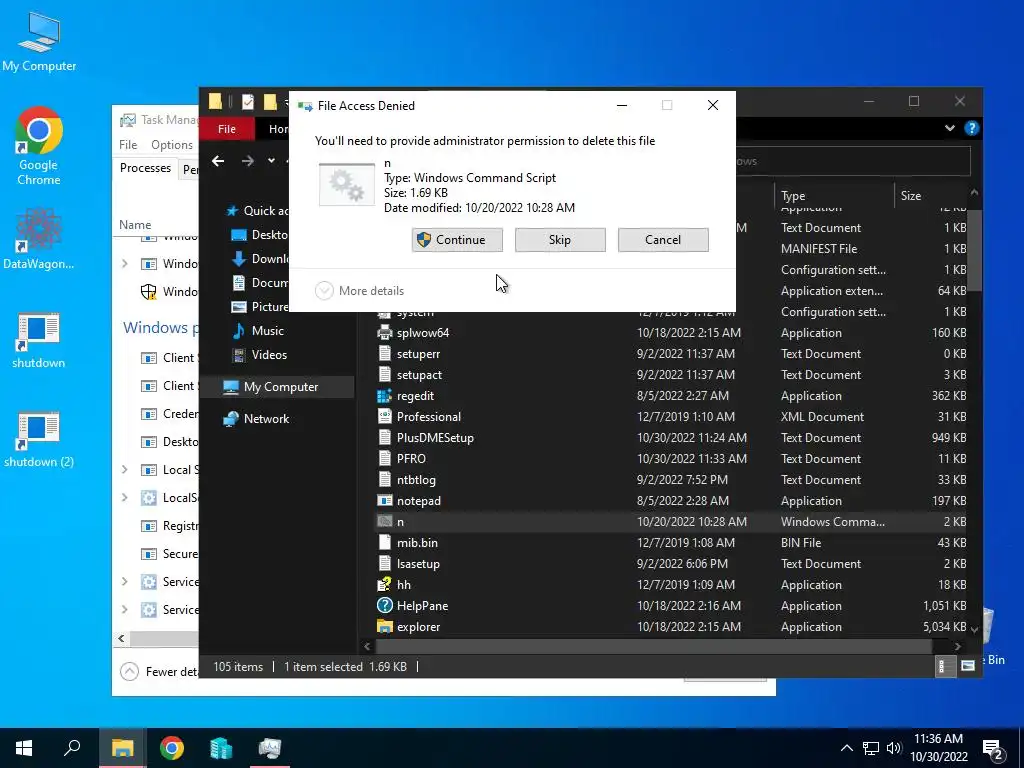This screenshot has width=1024, height=768.
Task: Expand the ribbon with chevron arrow
Action: tap(950, 129)
